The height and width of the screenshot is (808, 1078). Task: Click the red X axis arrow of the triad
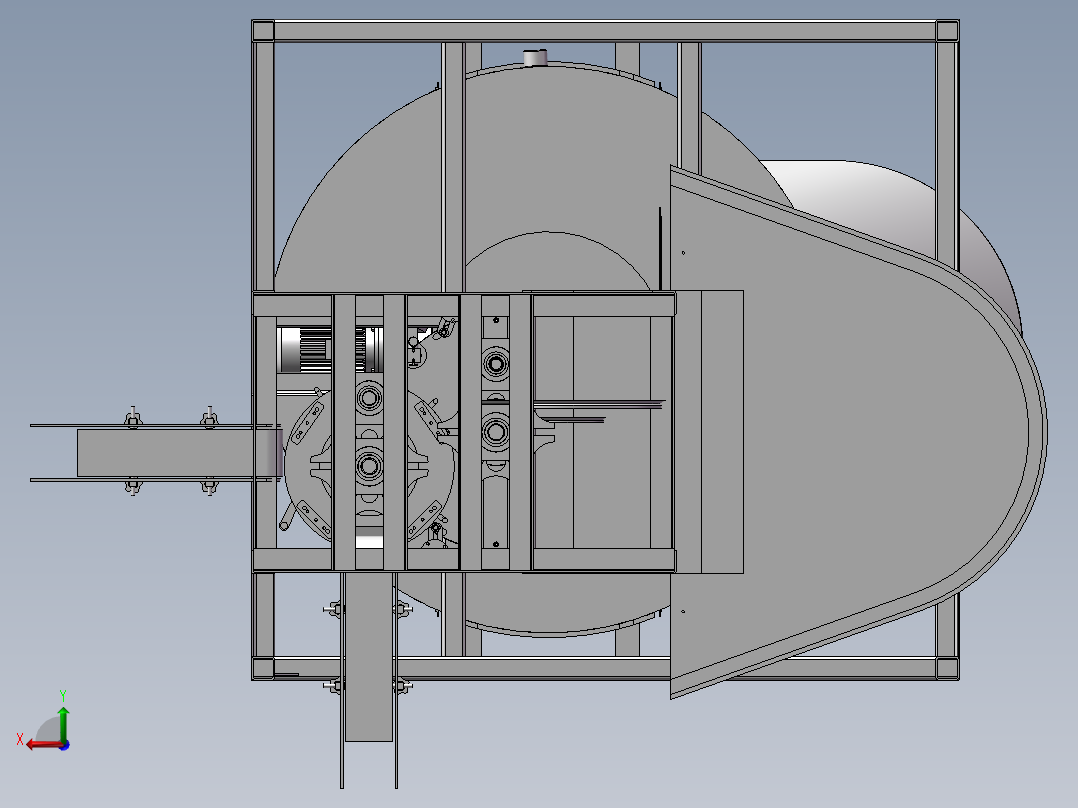[x=43, y=745]
